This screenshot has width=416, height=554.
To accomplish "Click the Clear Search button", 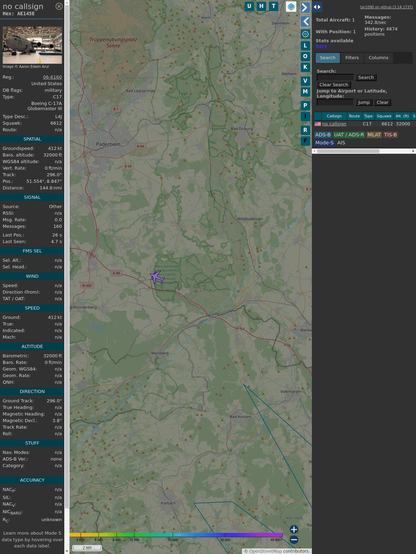I will pyautogui.click(x=334, y=85).
